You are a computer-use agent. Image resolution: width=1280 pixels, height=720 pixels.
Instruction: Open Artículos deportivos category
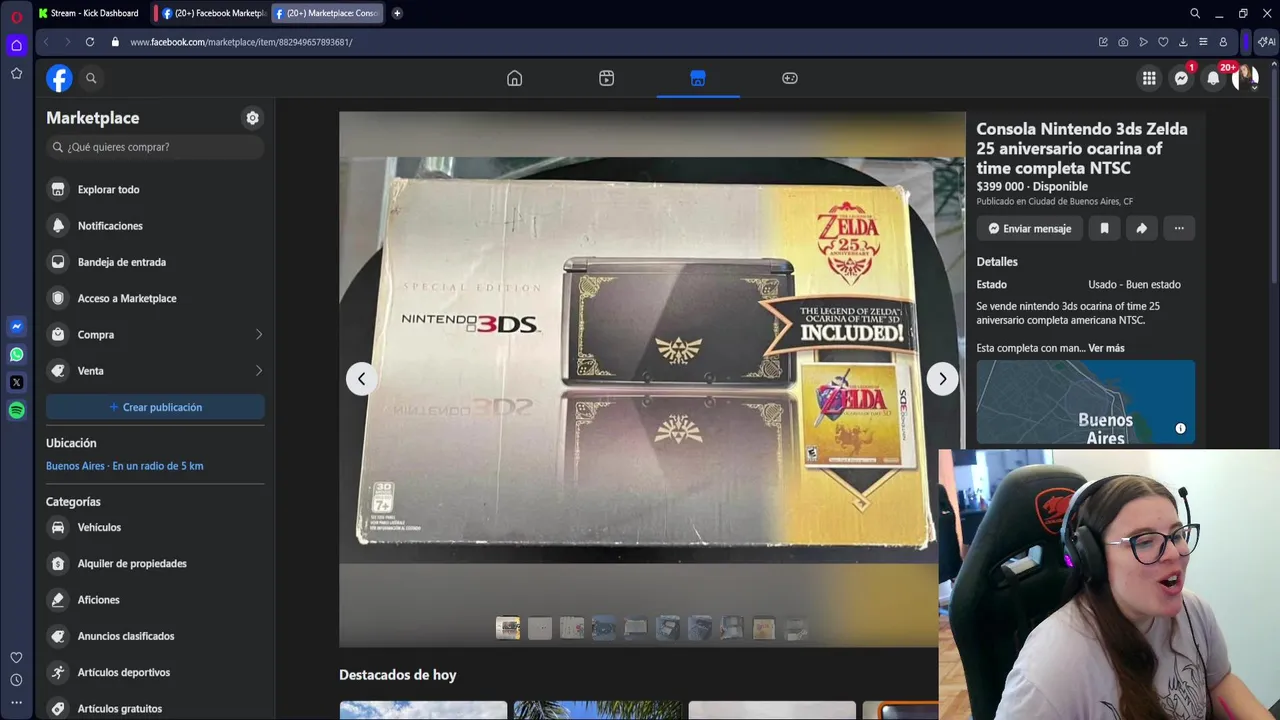[155, 672]
